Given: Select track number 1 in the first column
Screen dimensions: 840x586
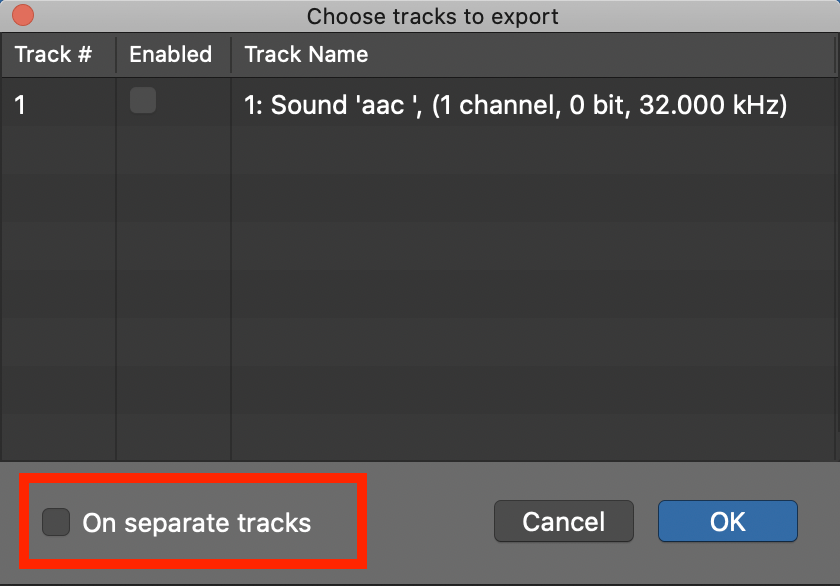Looking at the screenshot, I should [x=18, y=105].
